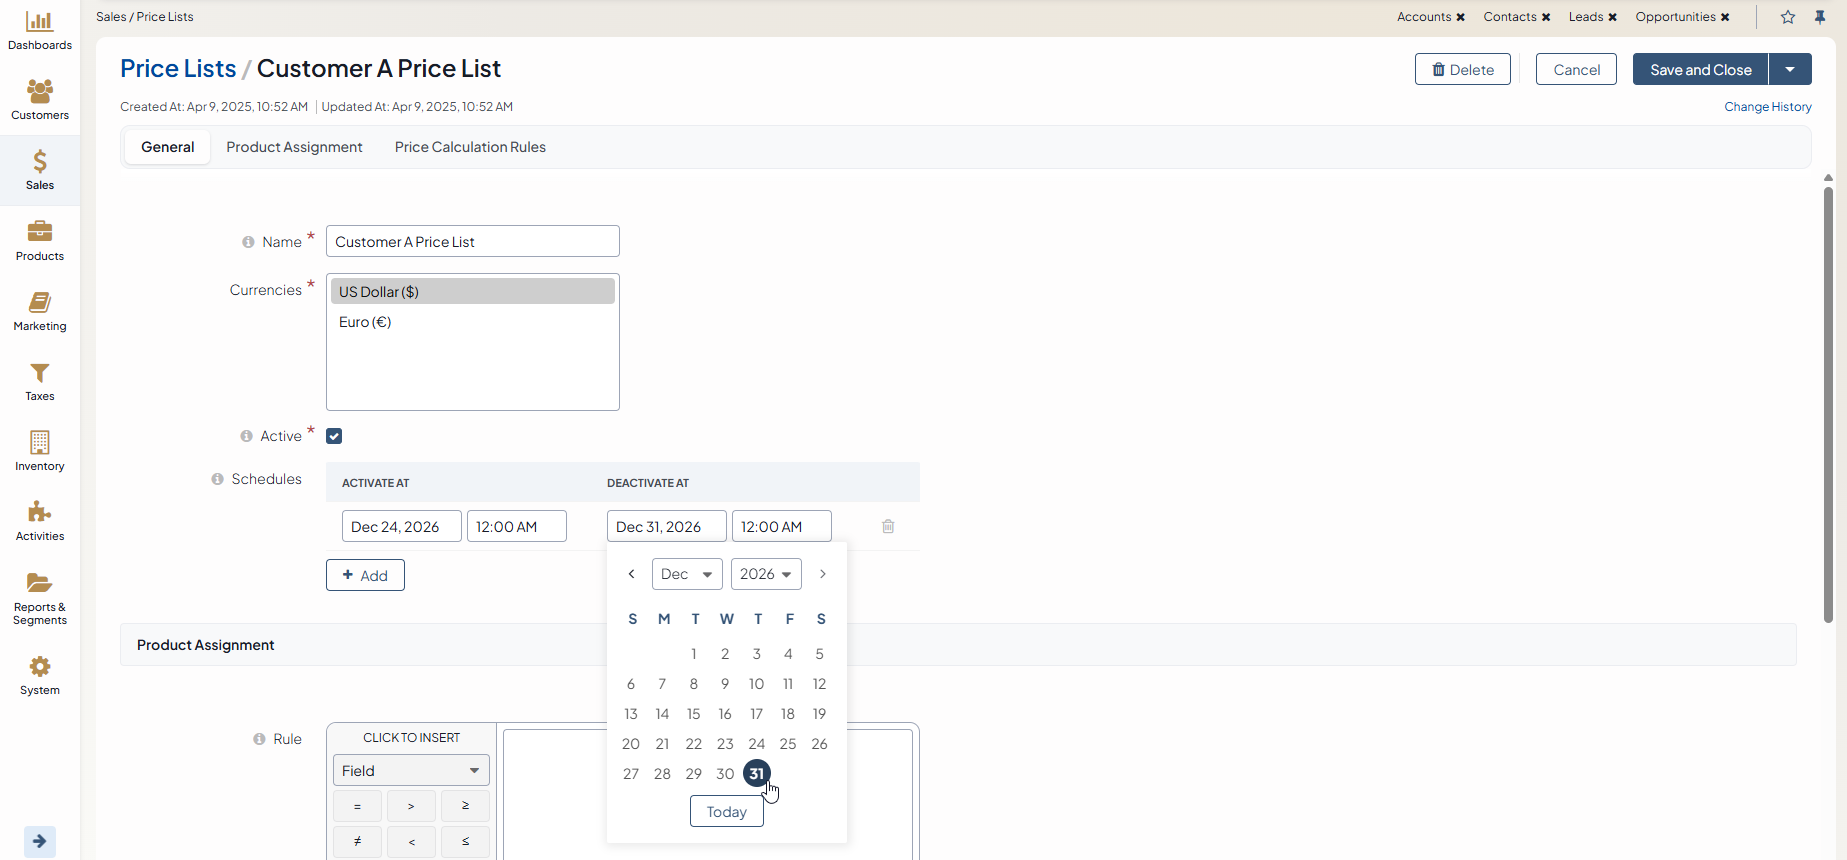Open the month dropdown showing Dec
The width and height of the screenshot is (1847, 860).
click(686, 574)
